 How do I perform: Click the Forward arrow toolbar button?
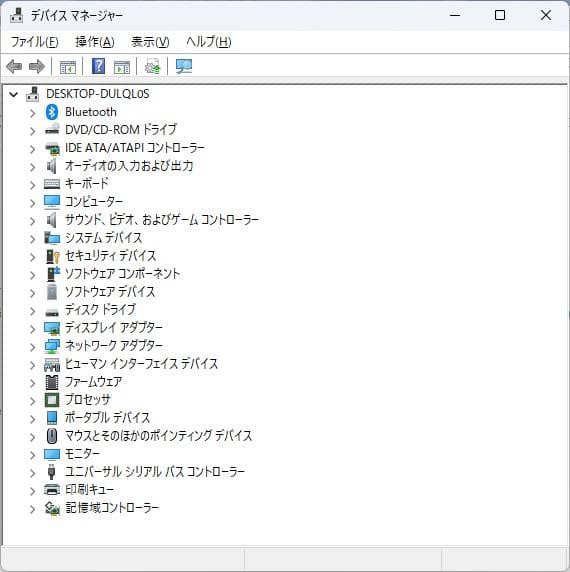pyautogui.click(x=36, y=67)
